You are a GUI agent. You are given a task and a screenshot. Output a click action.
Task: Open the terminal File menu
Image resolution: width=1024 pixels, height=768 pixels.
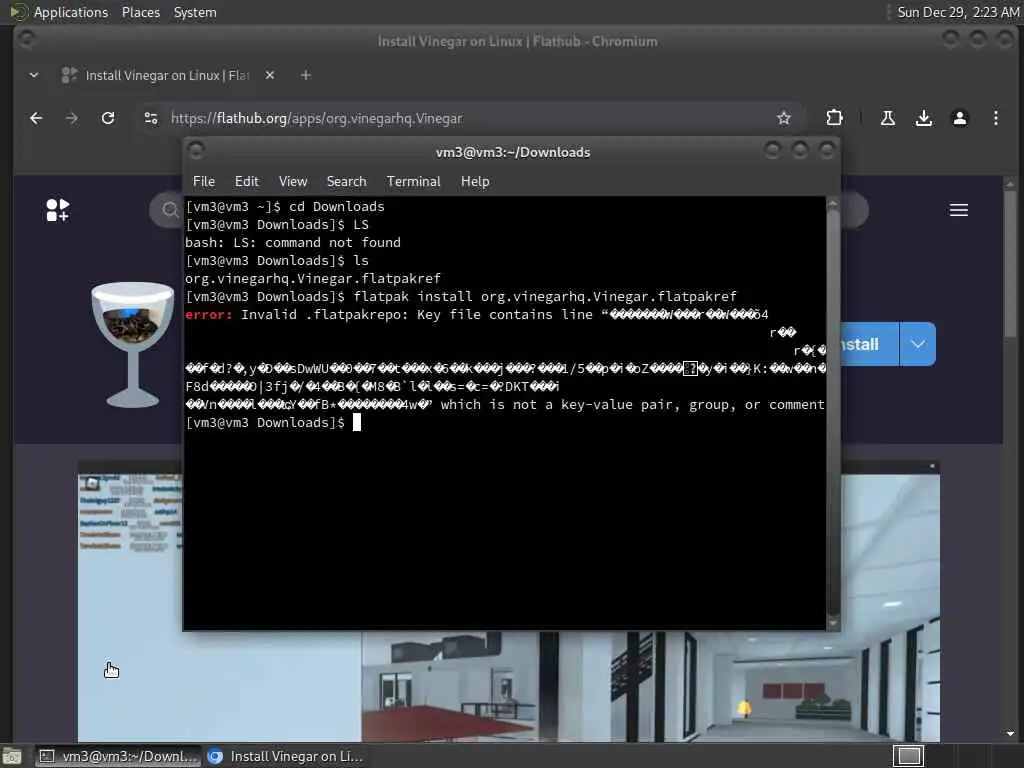[204, 182]
